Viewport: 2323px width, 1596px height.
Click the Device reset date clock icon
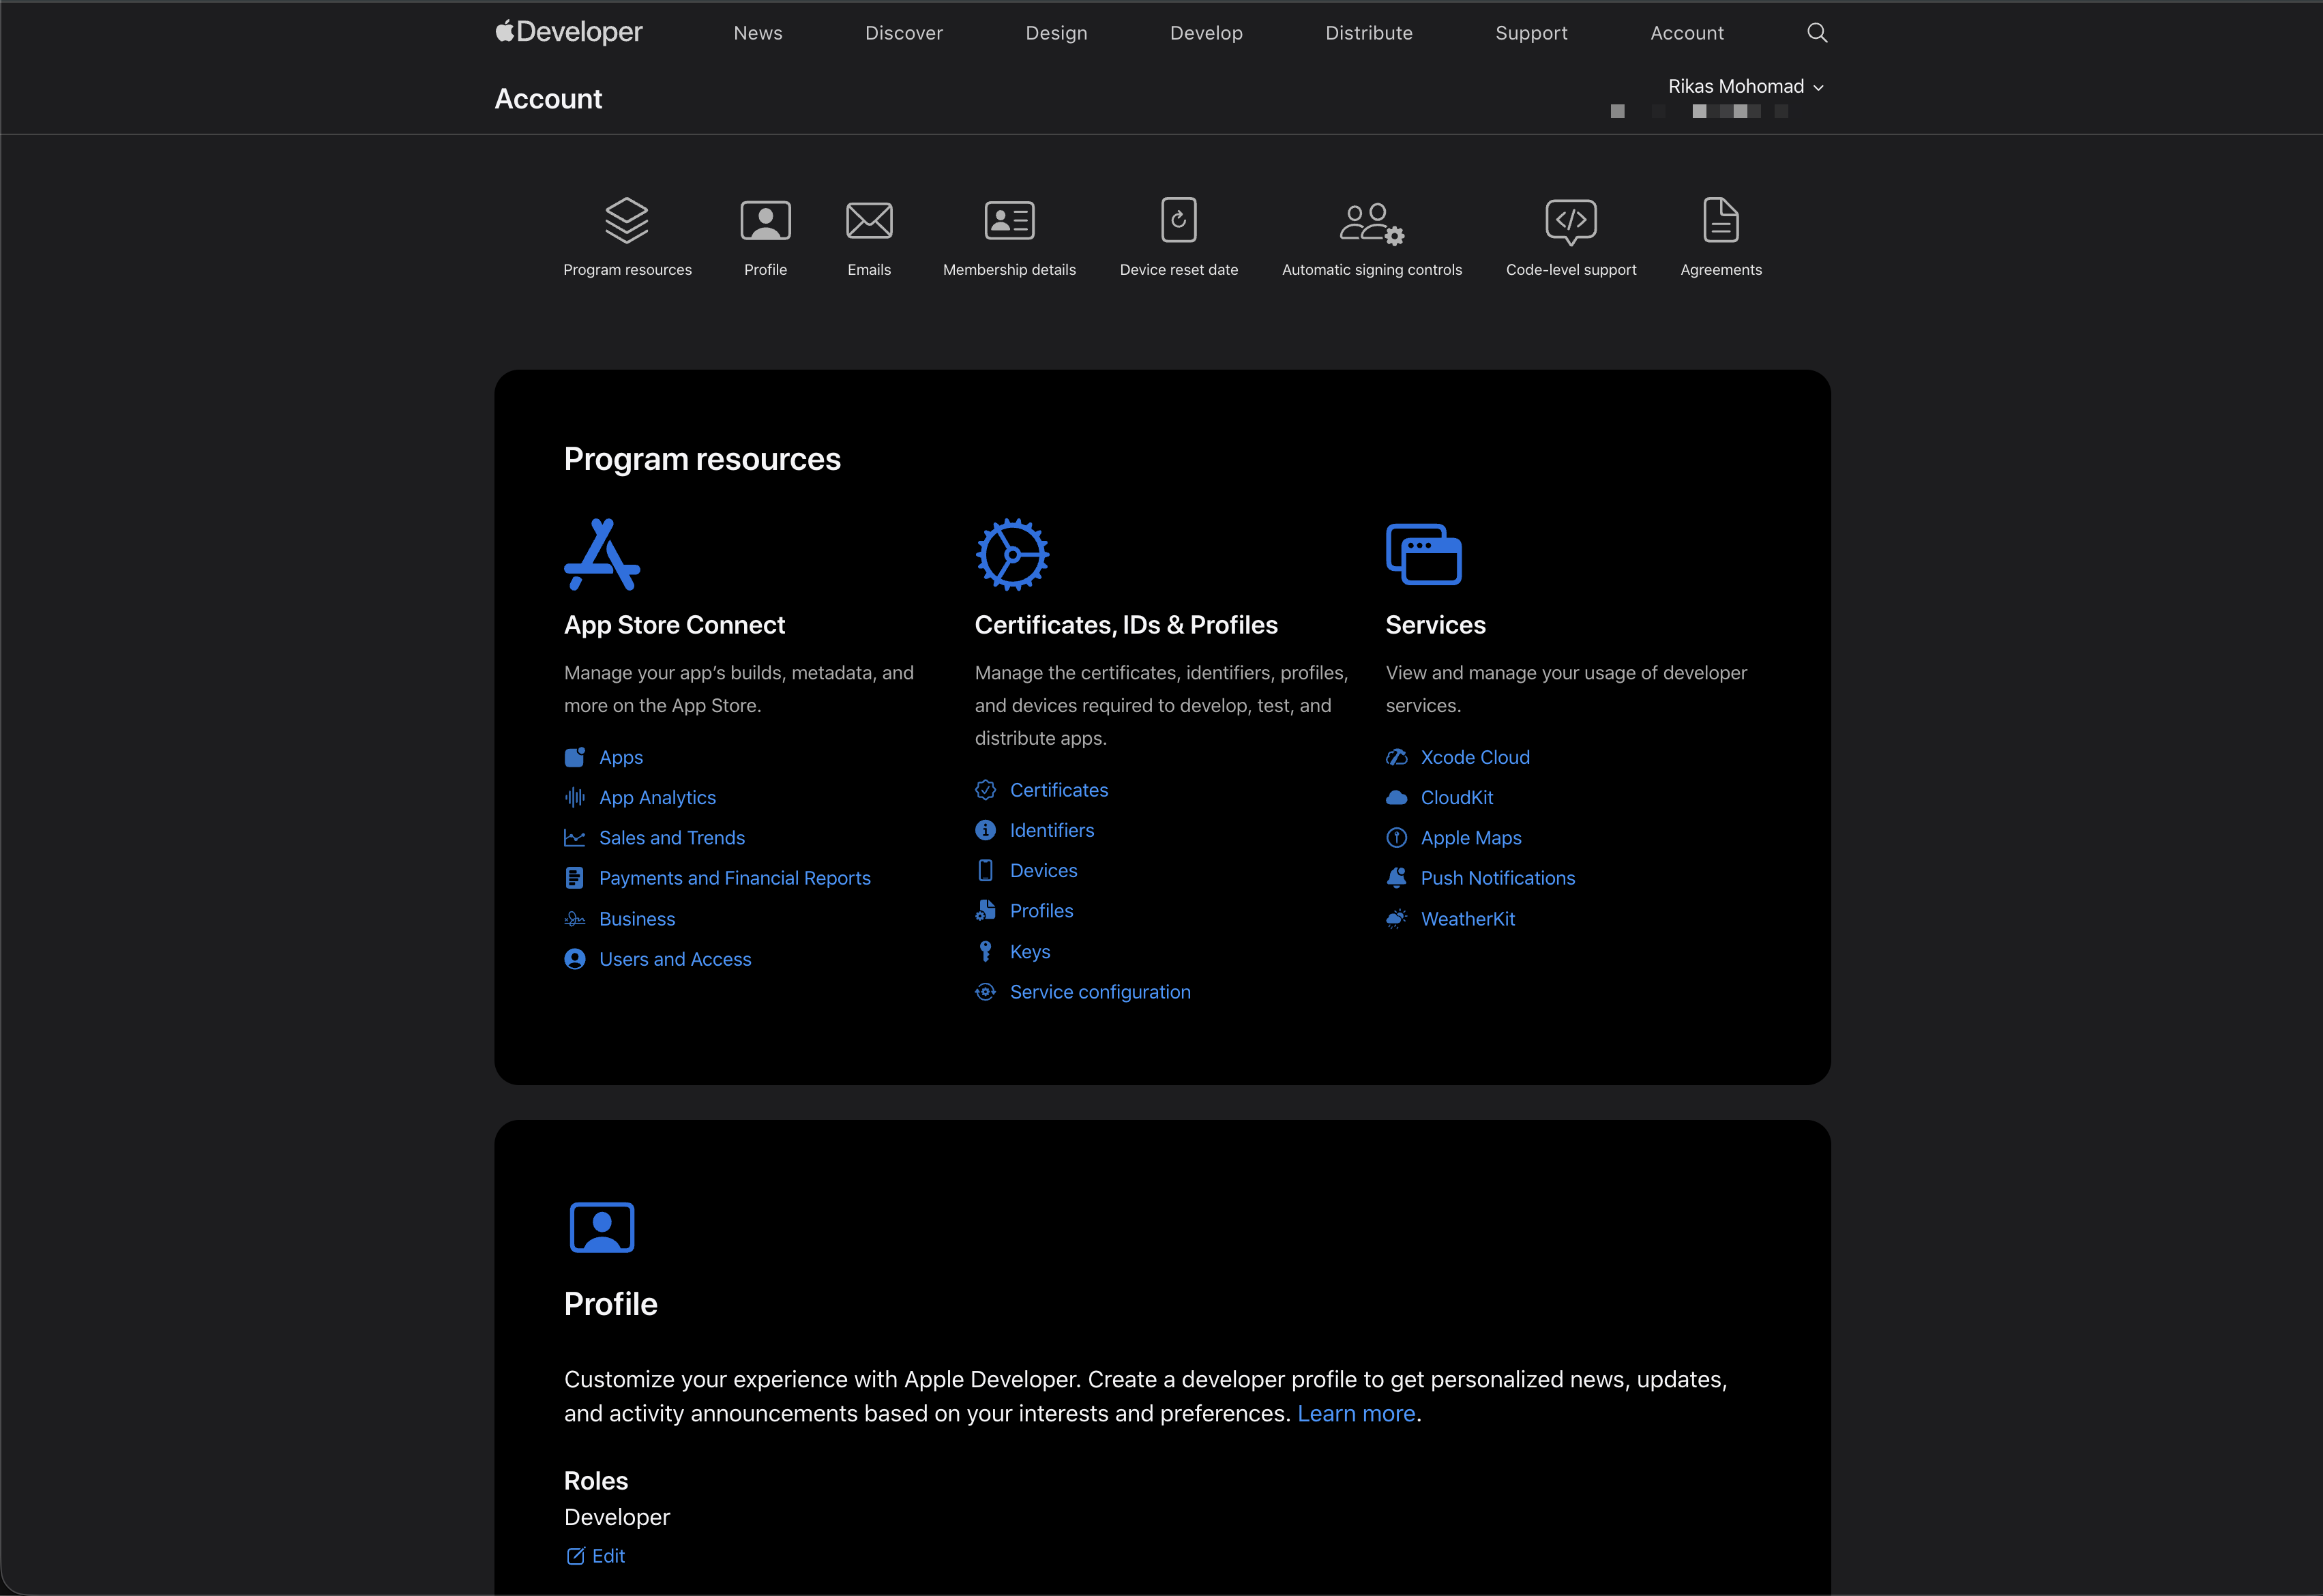point(1179,221)
